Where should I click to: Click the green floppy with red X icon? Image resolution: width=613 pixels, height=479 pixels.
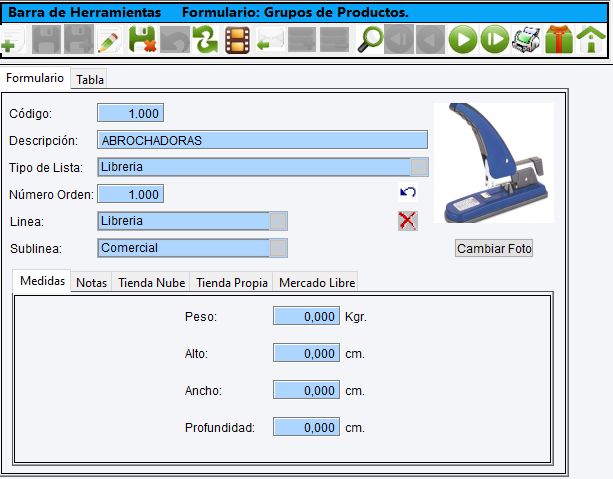[x=142, y=39]
